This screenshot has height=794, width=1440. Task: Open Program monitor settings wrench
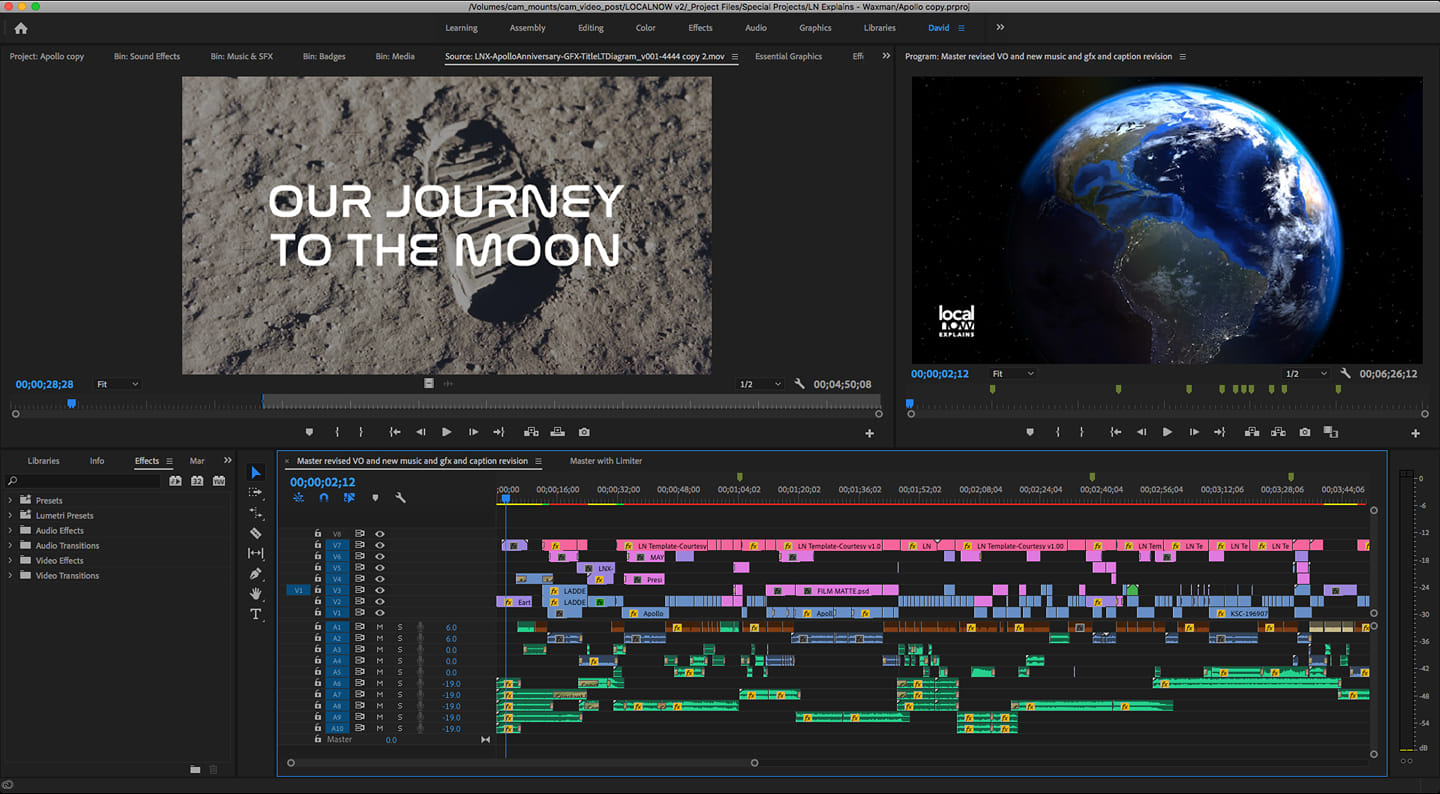1345,373
